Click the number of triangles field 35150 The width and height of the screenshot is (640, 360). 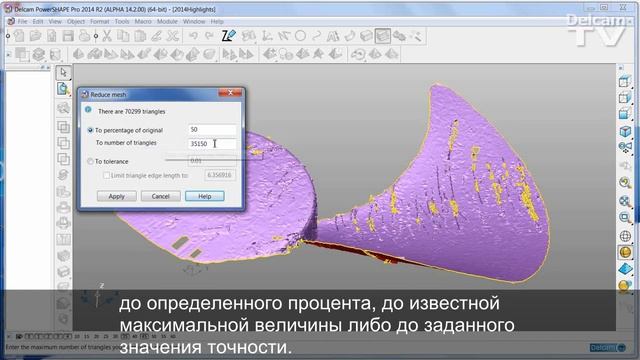[x=212, y=144]
